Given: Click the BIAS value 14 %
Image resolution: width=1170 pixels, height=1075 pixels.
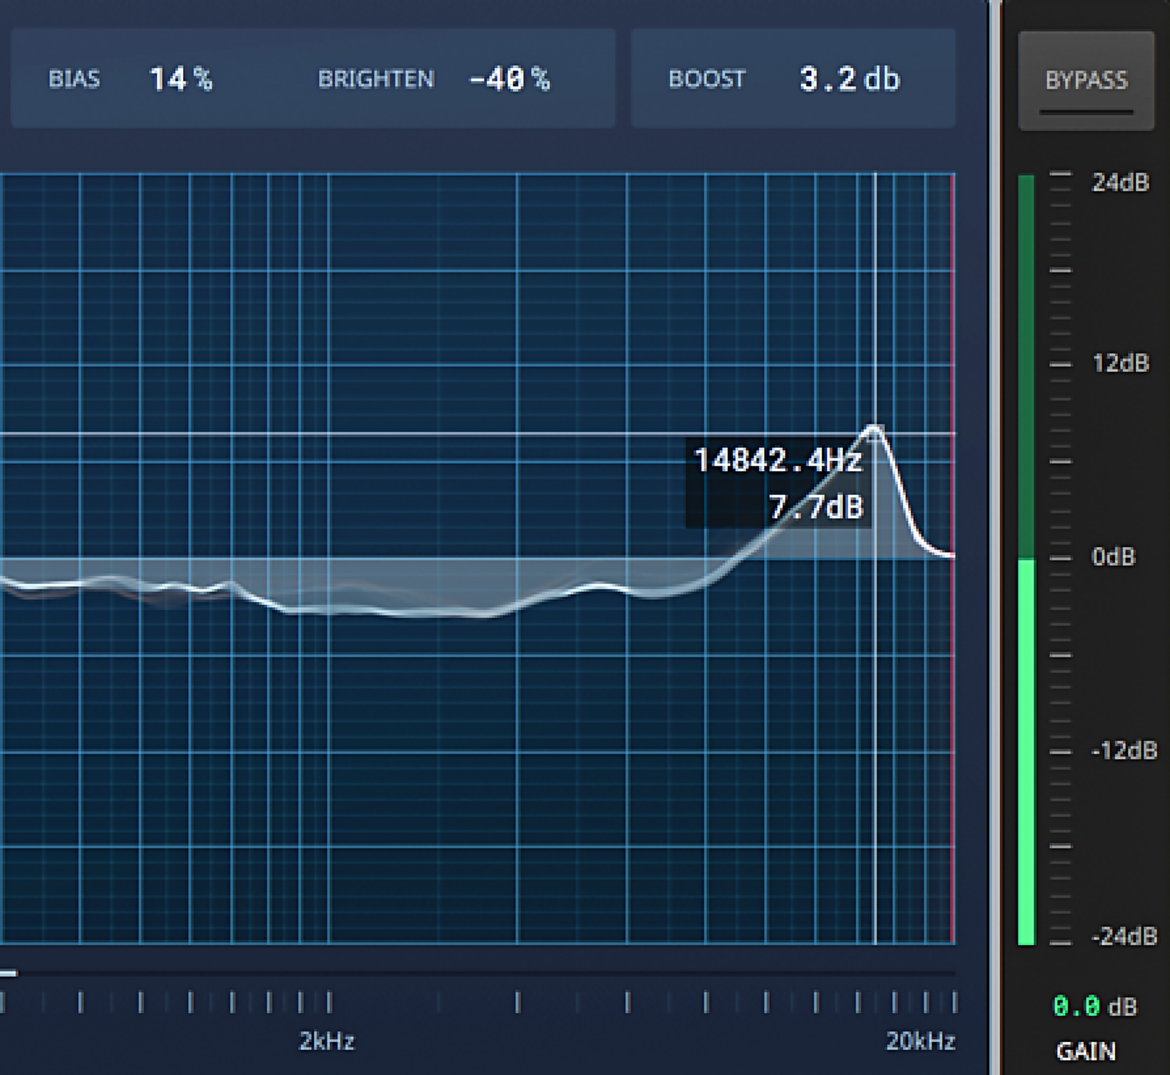Looking at the screenshot, I should pyautogui.click(x=181, y=79).
